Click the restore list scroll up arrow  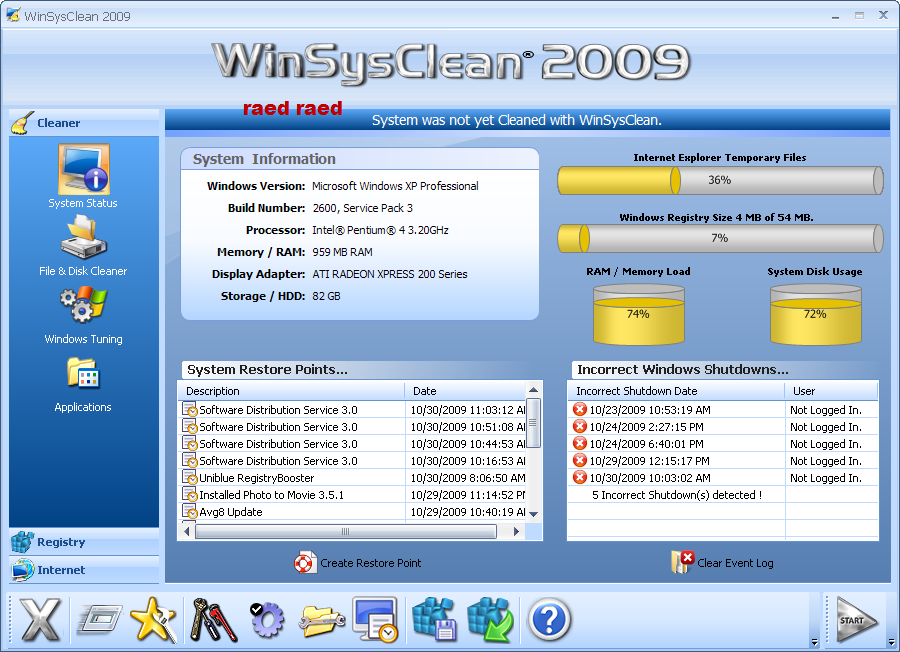tap(533, 390)
